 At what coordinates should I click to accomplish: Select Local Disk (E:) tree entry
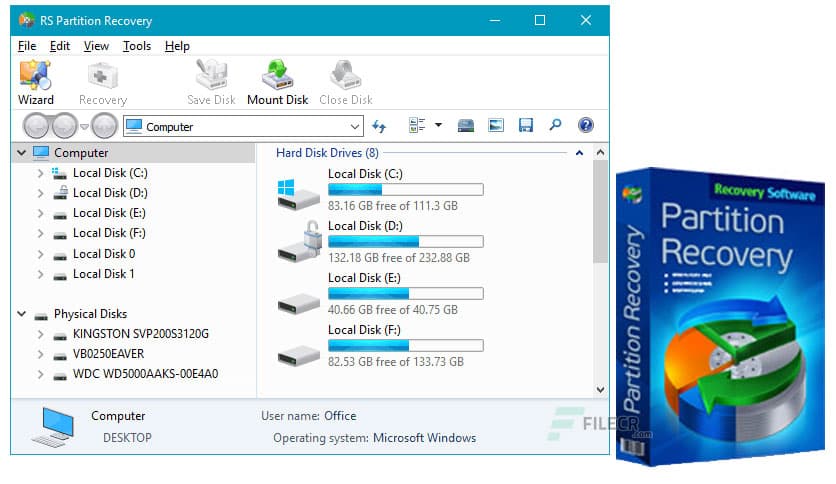[109, 213]
